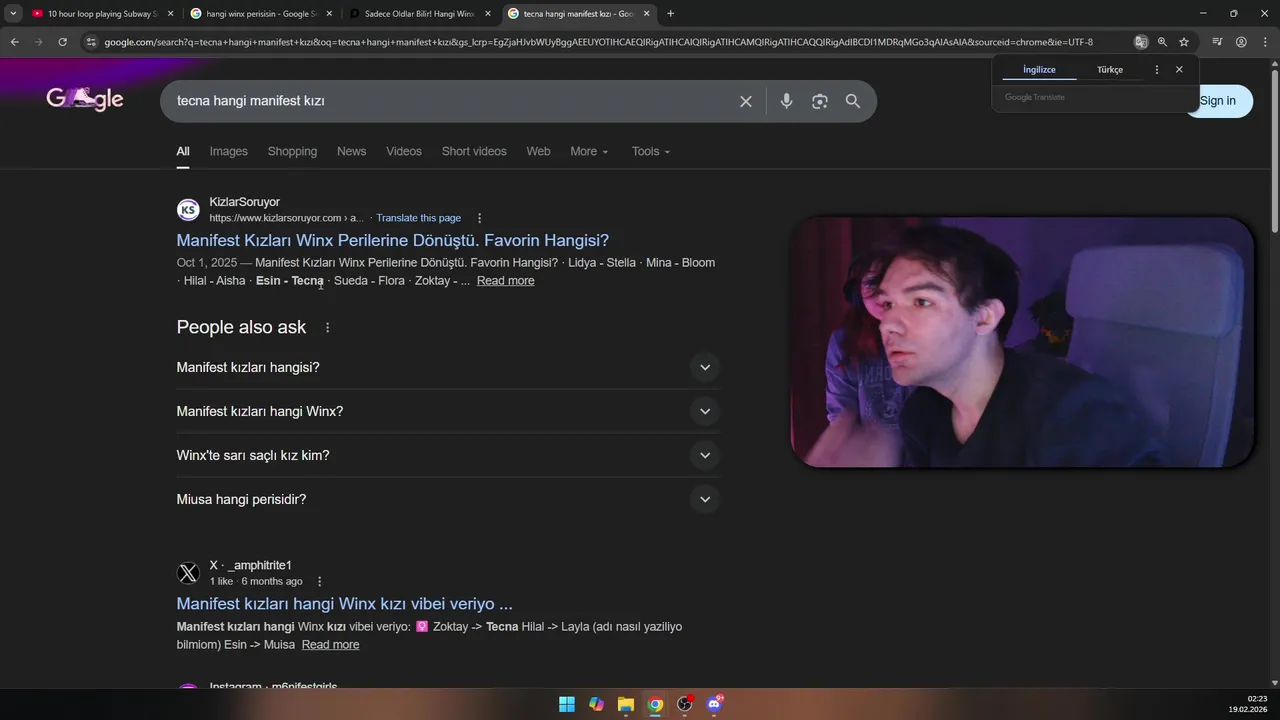Screen dimensions: 1280x720
Task: Open "Manifest kızları hangi Winx kızı vibei" result
Action: (344, 604)
